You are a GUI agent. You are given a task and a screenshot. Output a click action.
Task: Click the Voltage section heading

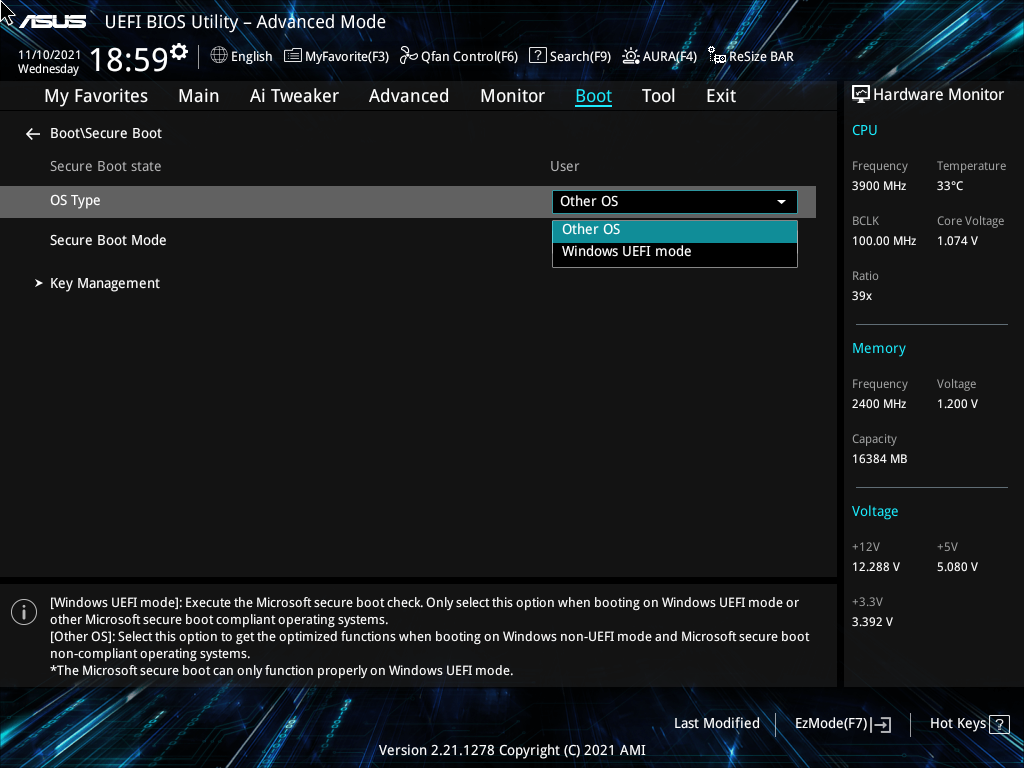tap(874, 511)
